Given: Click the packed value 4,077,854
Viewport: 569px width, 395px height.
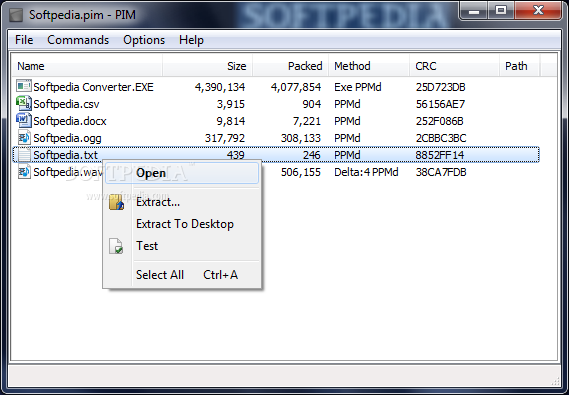Looking at the screenshot, I should (x=296, y=87).
